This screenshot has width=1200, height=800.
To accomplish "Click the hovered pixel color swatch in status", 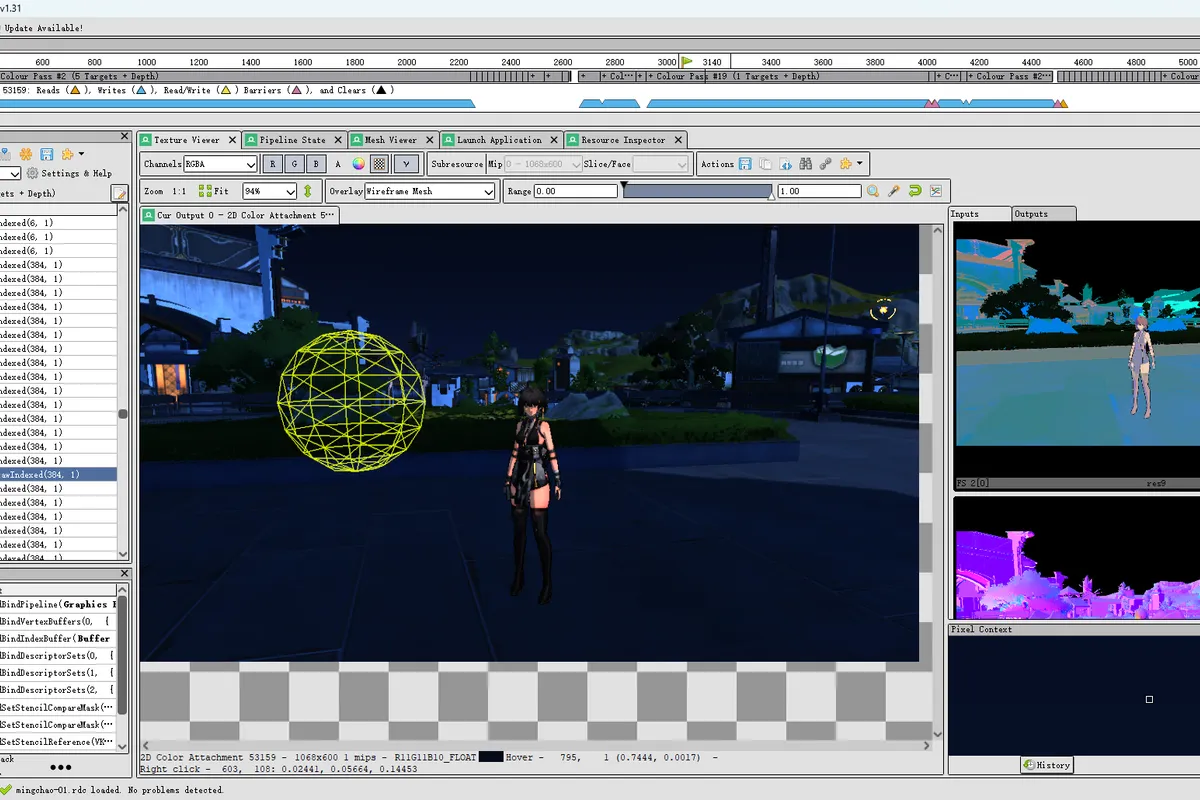I will click(491, 758).
